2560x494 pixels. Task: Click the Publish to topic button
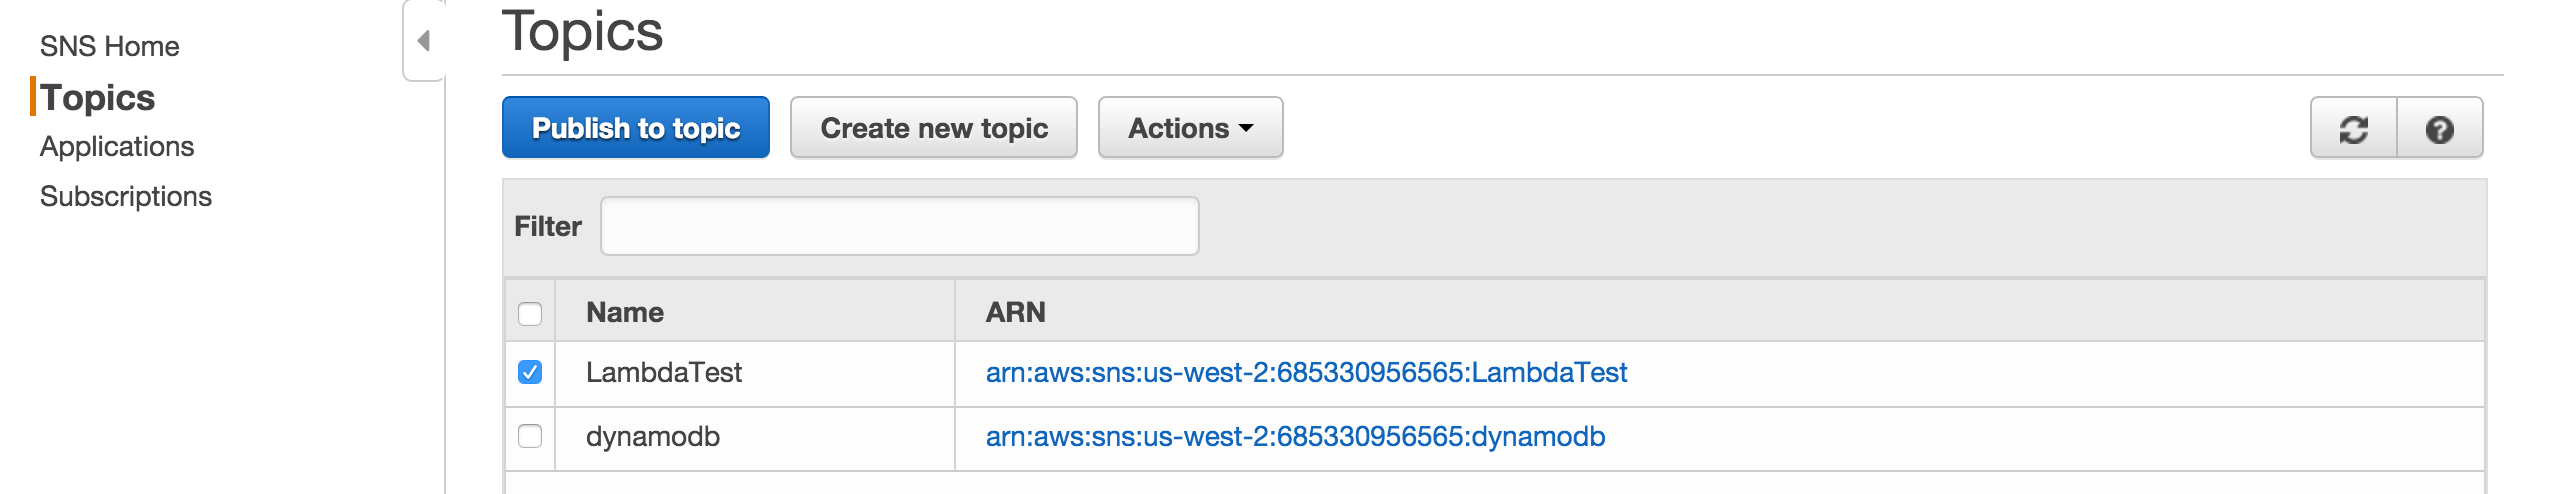coord(636,128)
